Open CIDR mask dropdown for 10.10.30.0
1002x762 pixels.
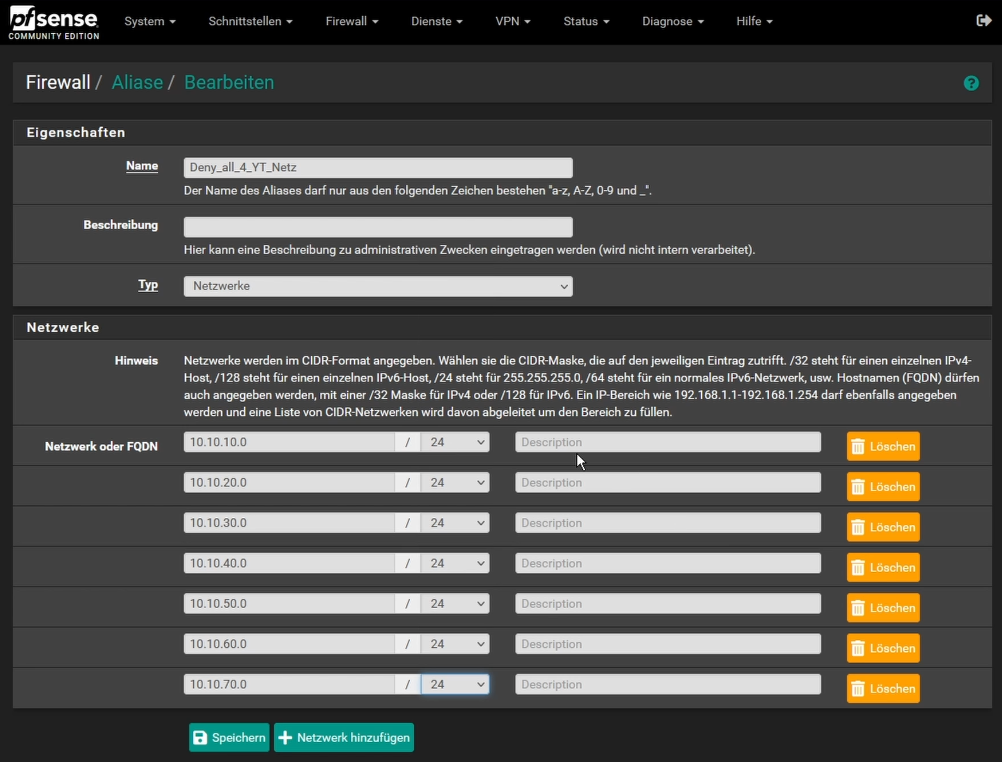[x=455, y=523]
